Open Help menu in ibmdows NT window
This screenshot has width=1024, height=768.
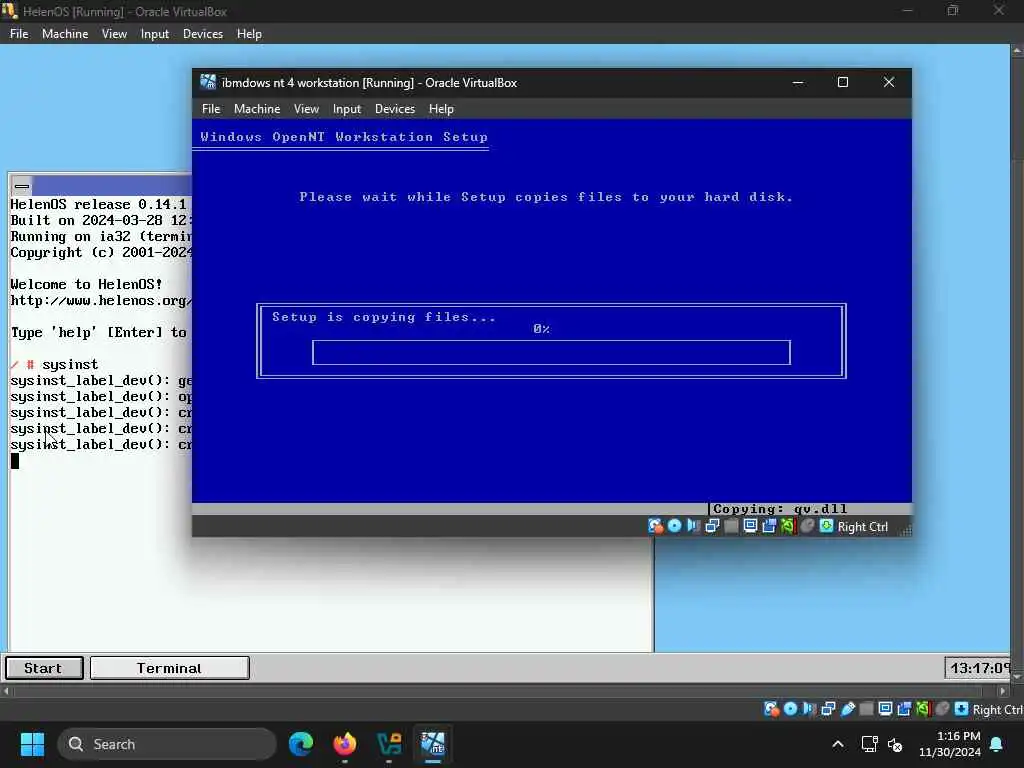tap(441, 109)
